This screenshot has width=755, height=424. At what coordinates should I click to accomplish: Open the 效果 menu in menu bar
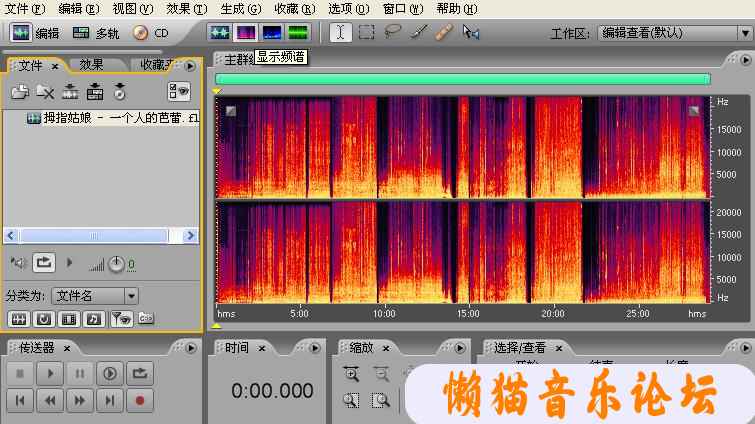pos(187,9)
